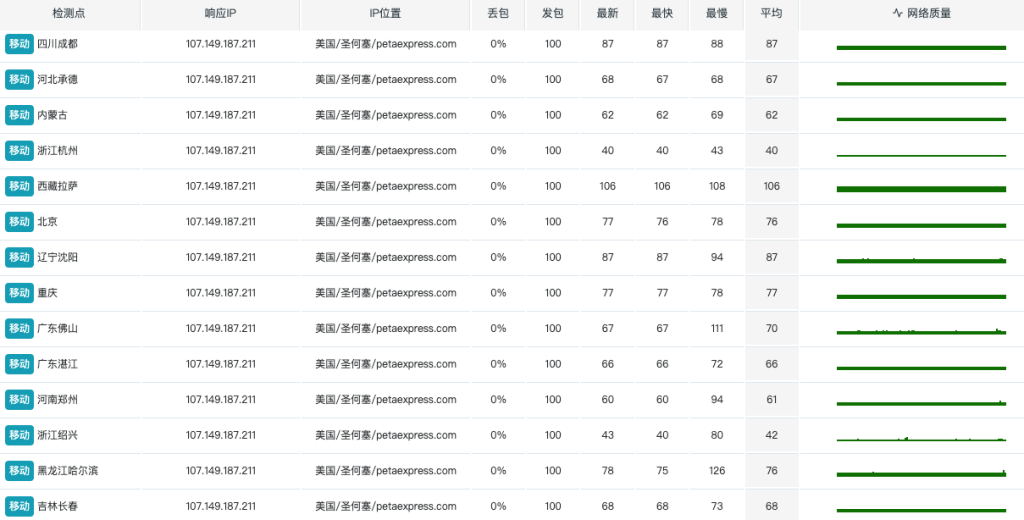Click the IP location in 广东佛山 row
The height and width of the screenshot is (520, 1024).
point(385,328)
